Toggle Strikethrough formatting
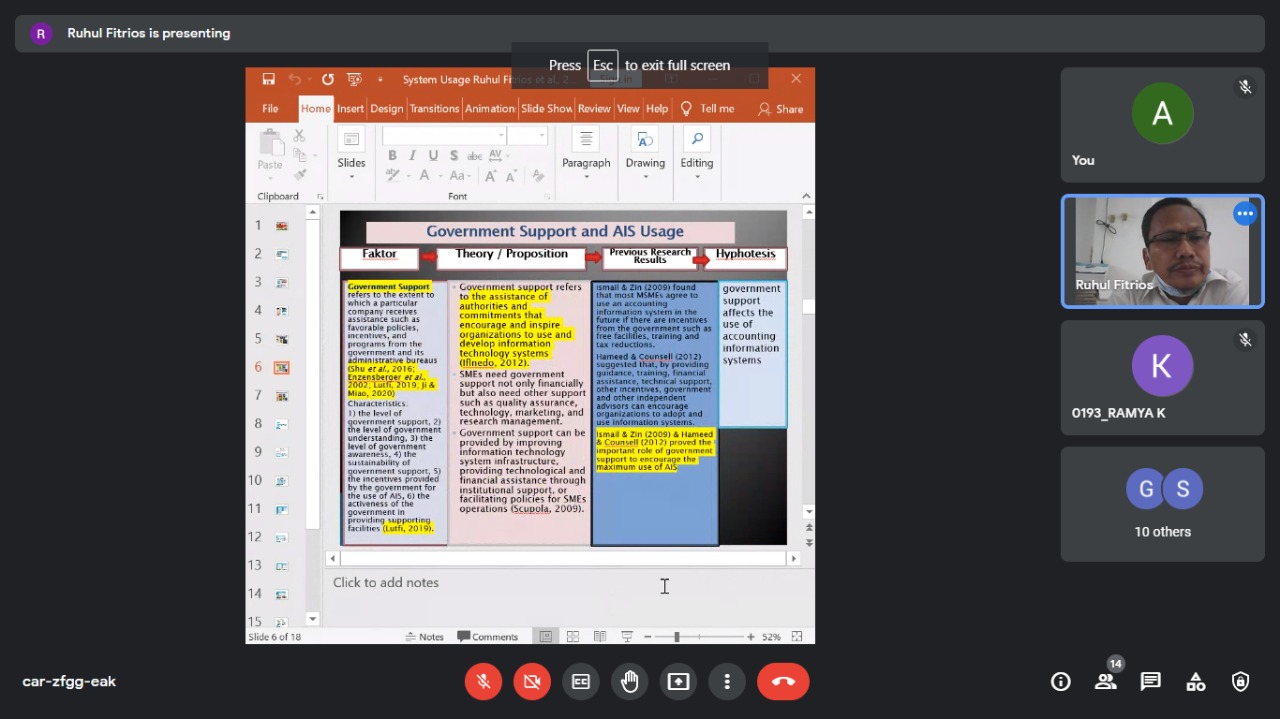This screenshot has height=719, width=1280. click(474, 155)
